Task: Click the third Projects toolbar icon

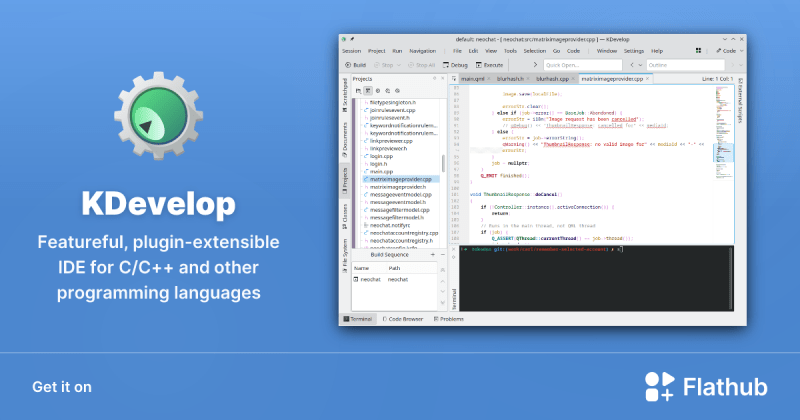Action: tap(378, 91)
